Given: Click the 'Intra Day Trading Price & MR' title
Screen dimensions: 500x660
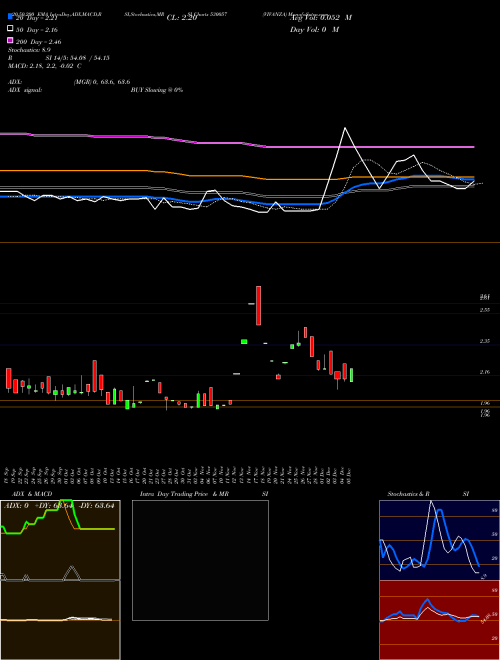Looking at the screenshot, I should pyautogui.click(x=185, y=494).
